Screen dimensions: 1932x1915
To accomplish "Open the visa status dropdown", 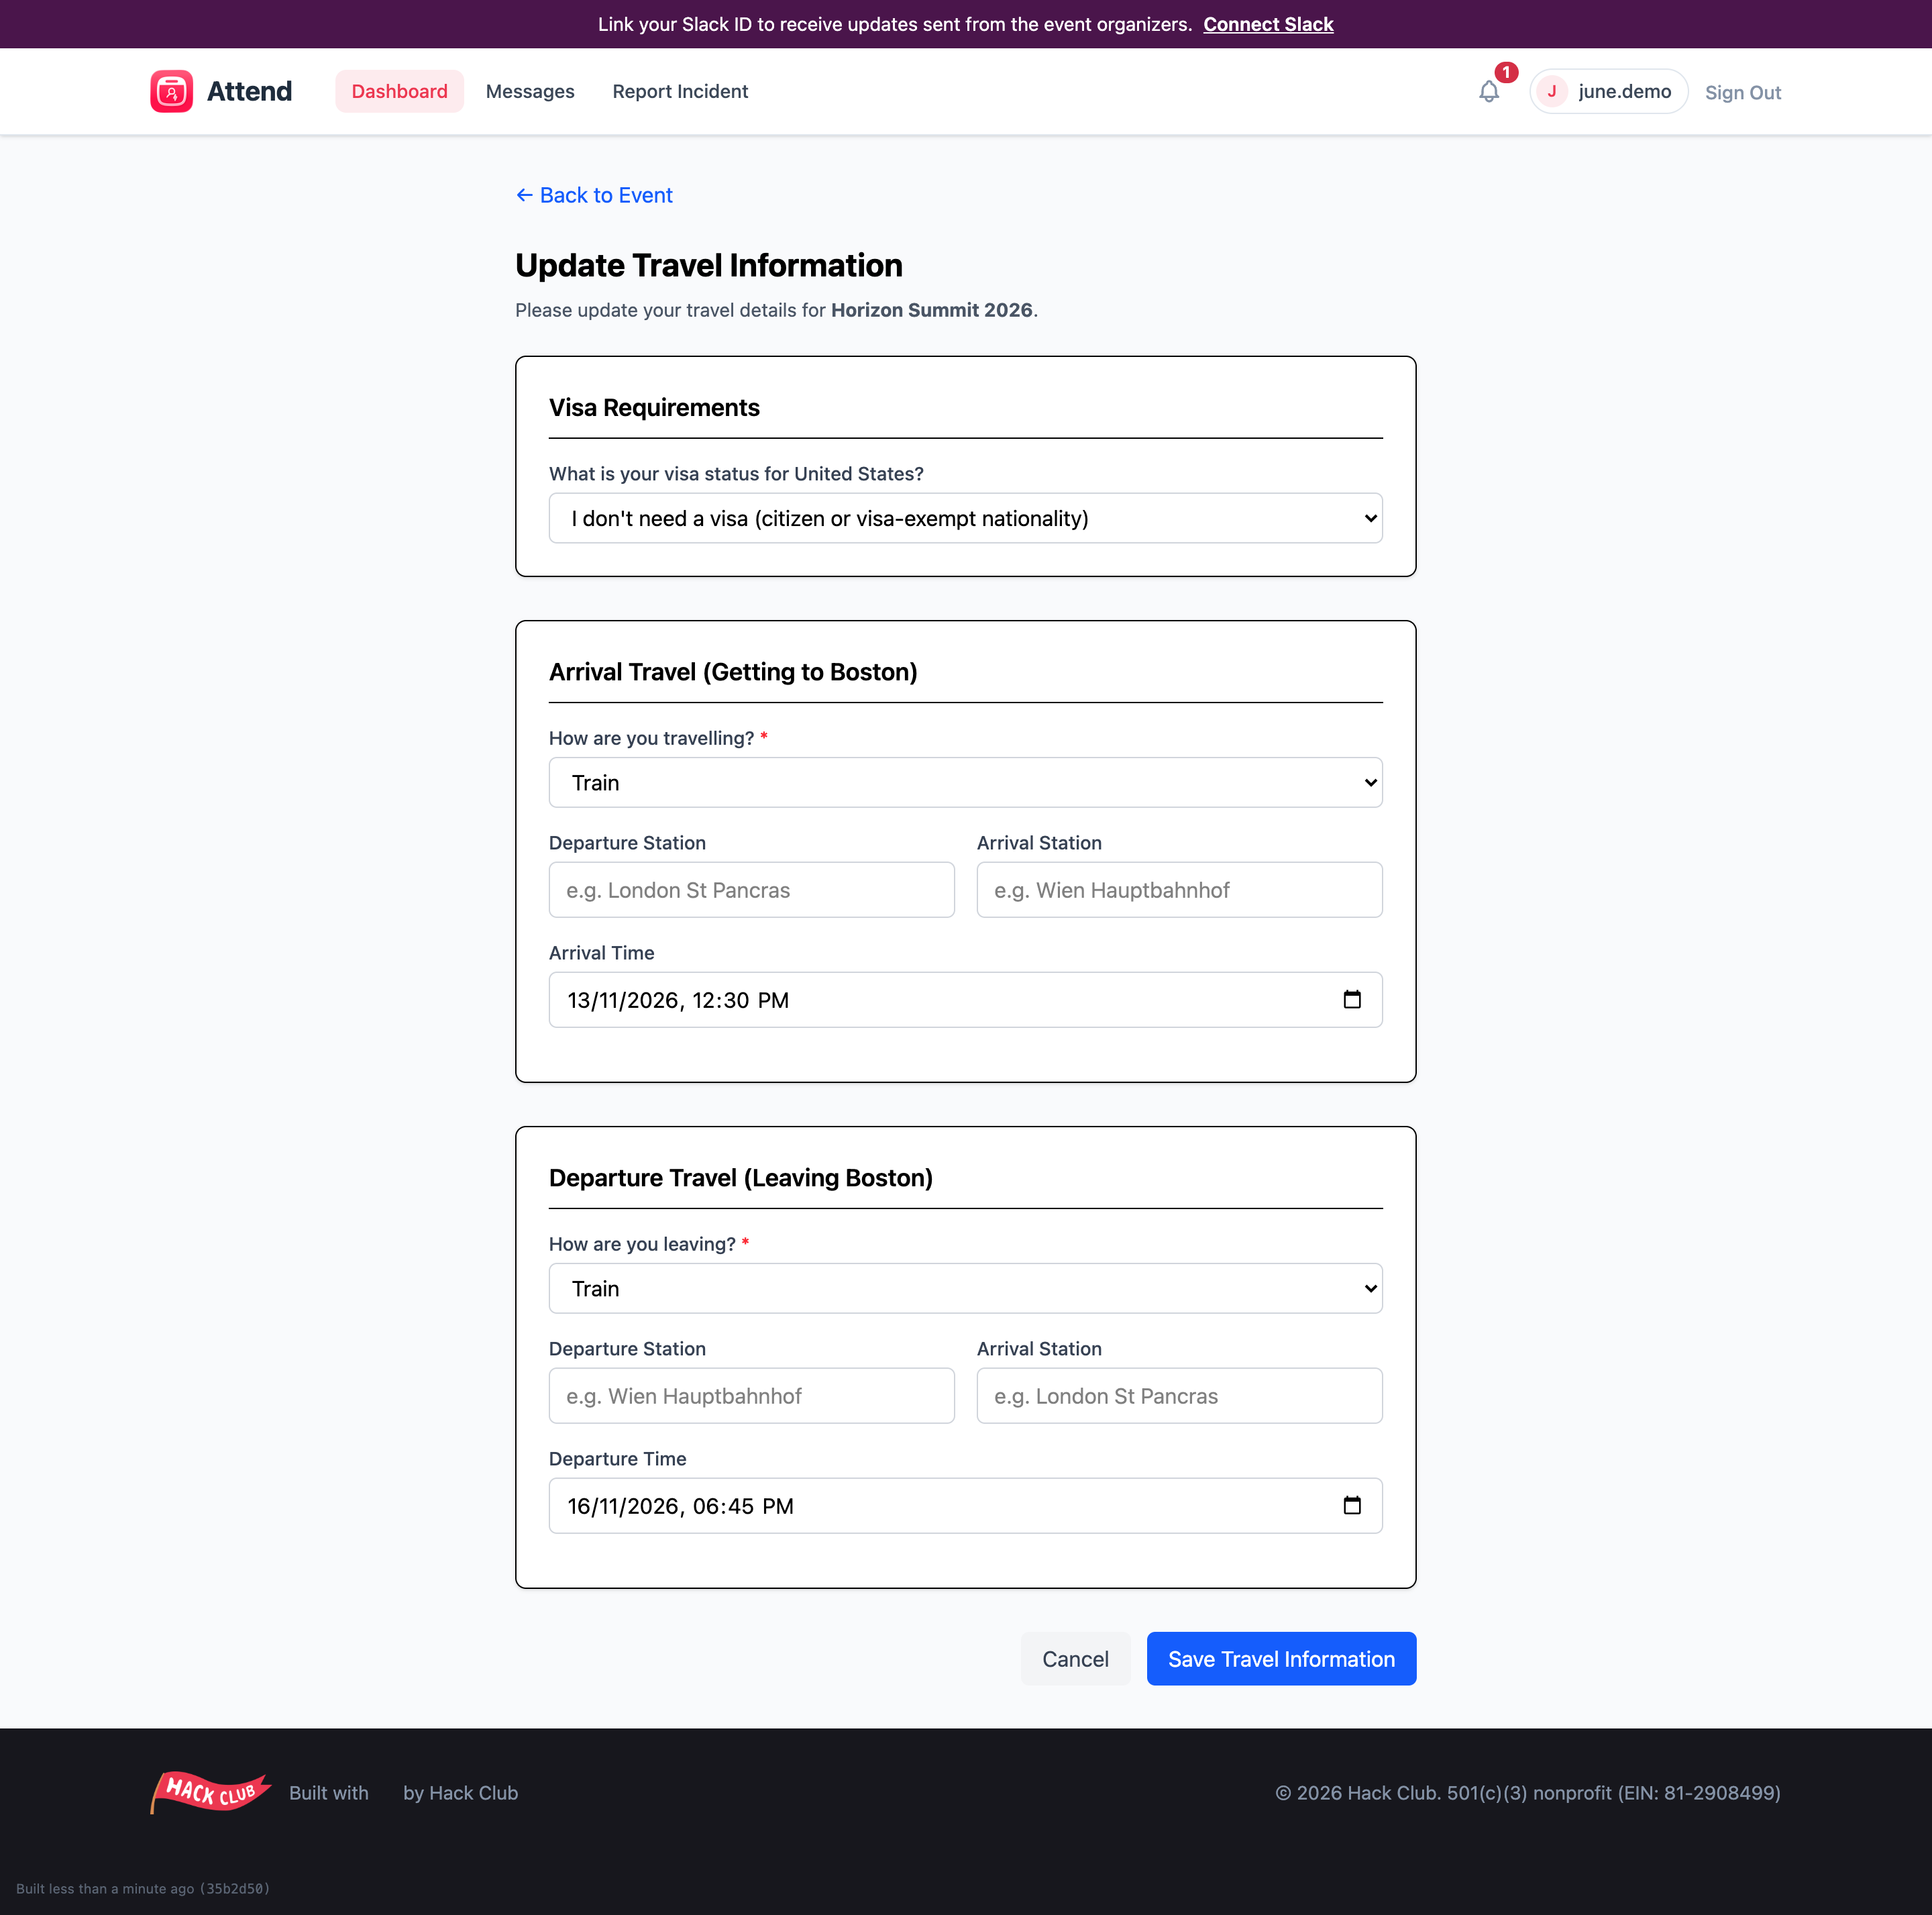I will point(965,518).
